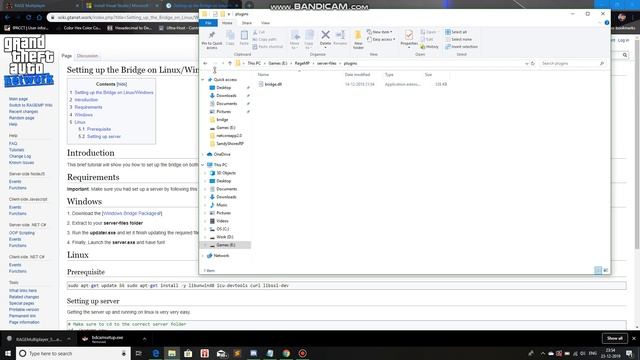Select SandyShoresRP folder in Quick access
This screenshot has width=640, height=360.
tap(230, 144)
